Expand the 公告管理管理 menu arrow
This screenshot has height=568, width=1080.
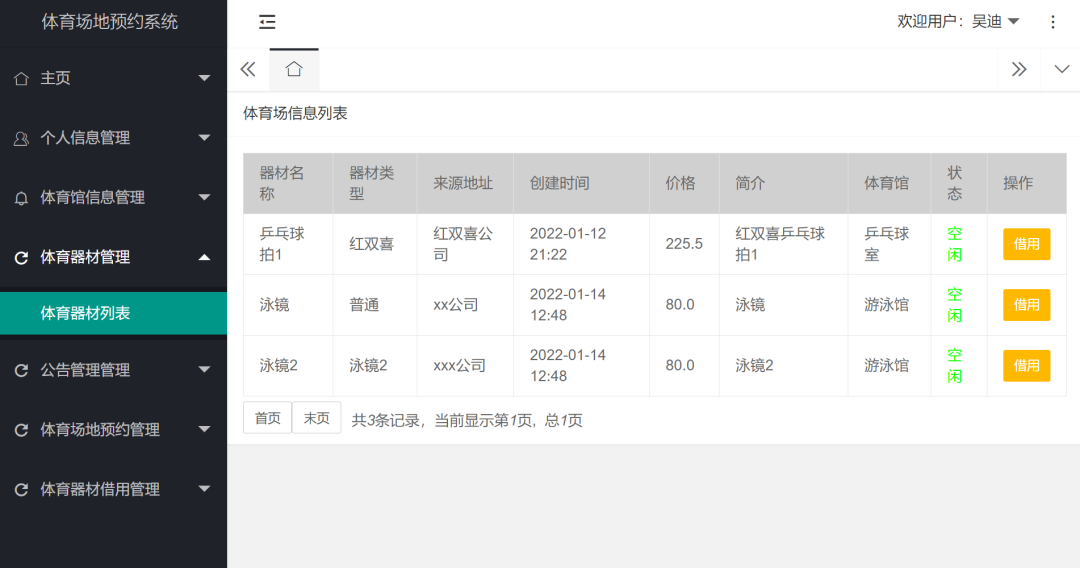point(205,370)
